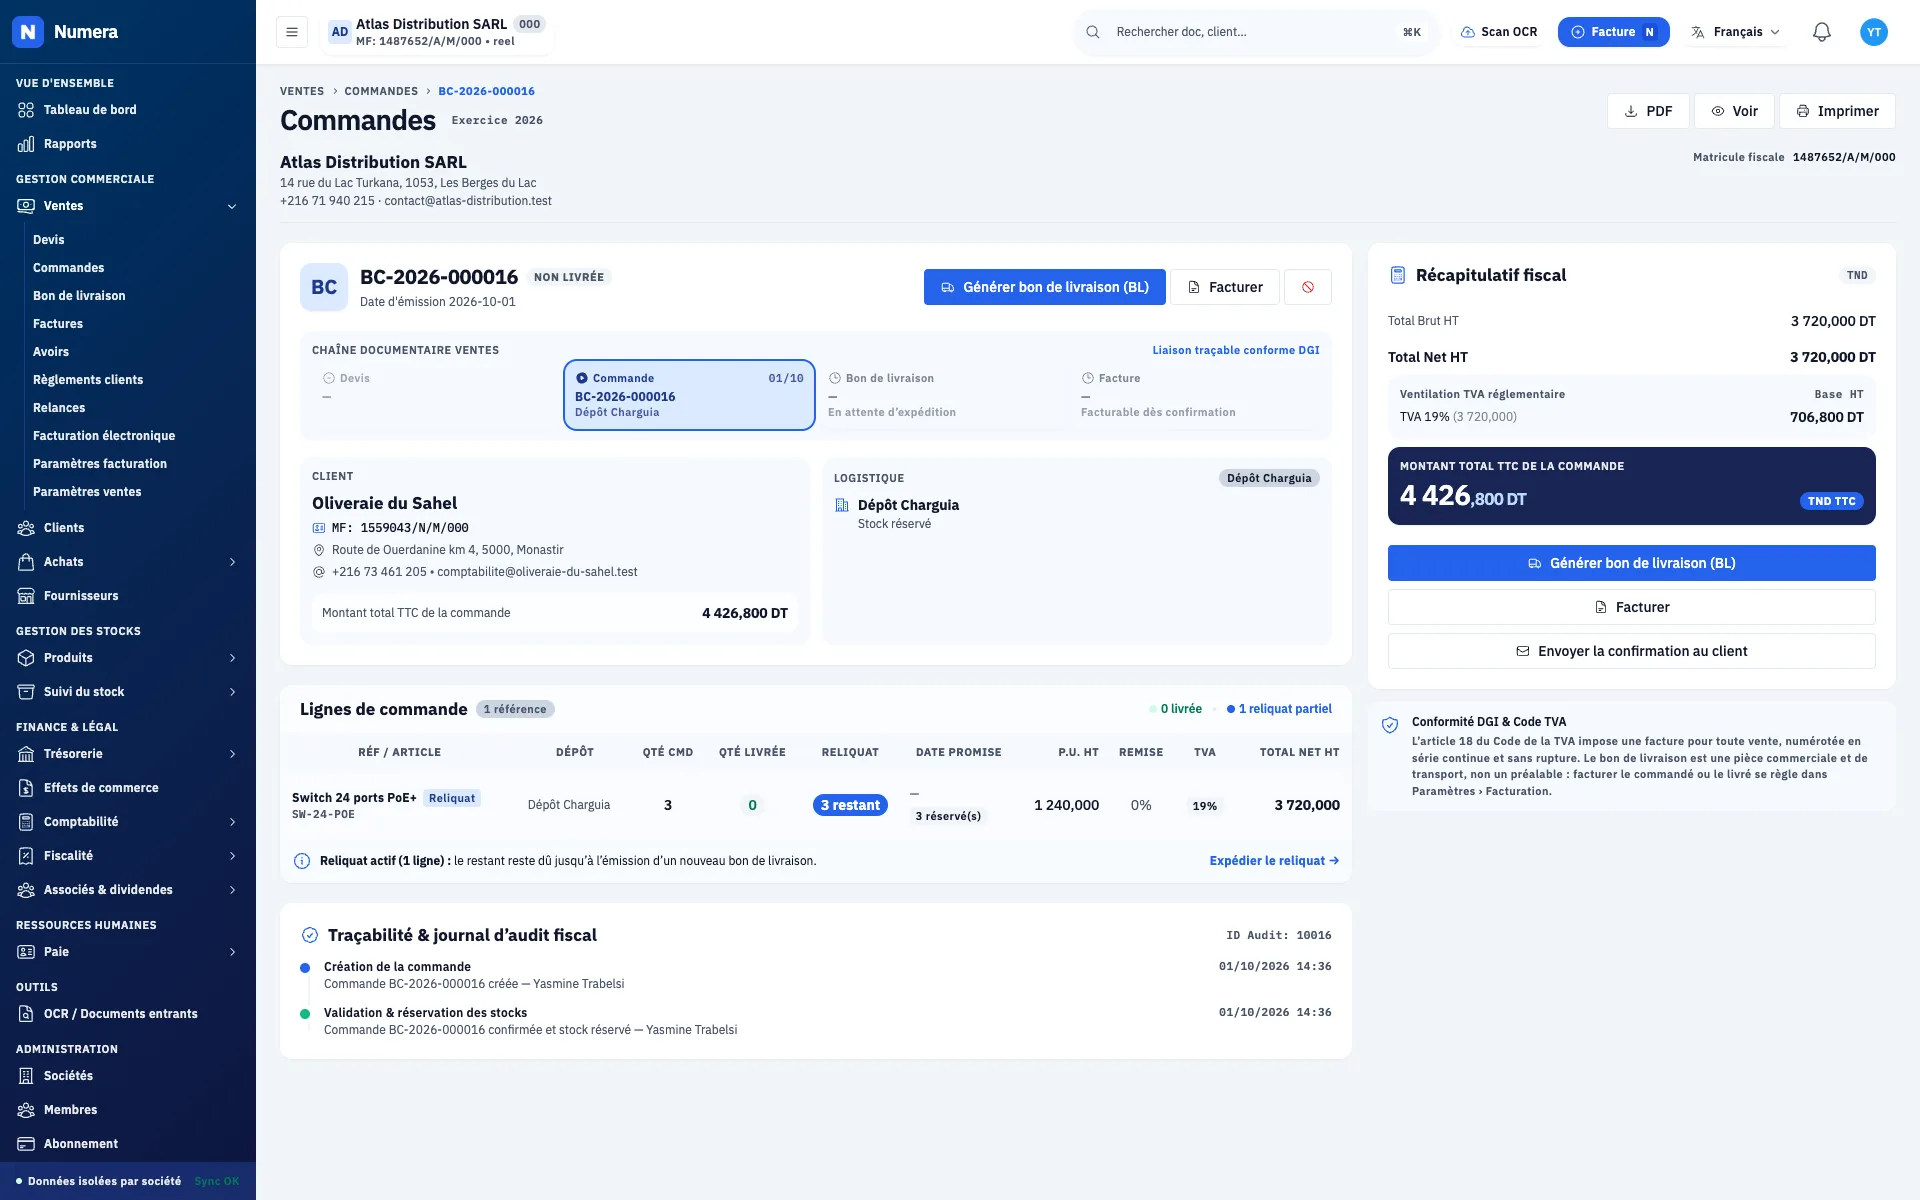Open Membres administration page
This screenshot has width=1920, height=1200.
tap(128, 1110)
